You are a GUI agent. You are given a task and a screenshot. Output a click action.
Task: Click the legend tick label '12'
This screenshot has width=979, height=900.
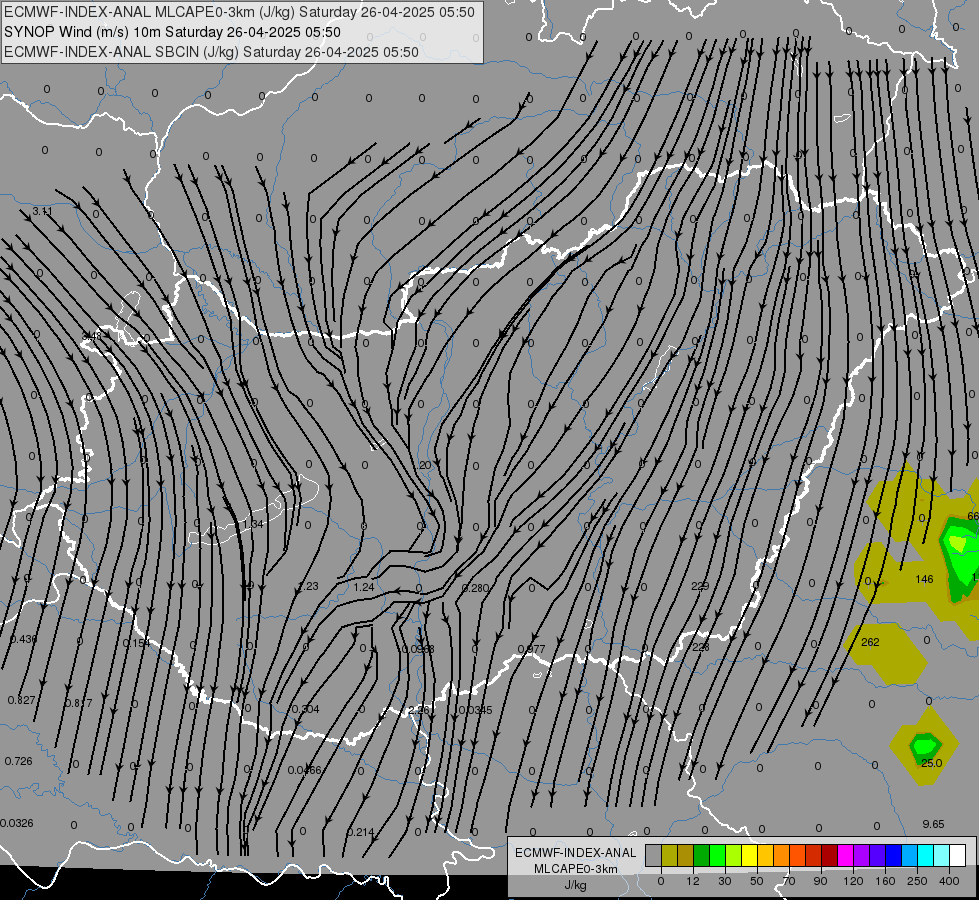pyautogui.click(x=692, y=881)
